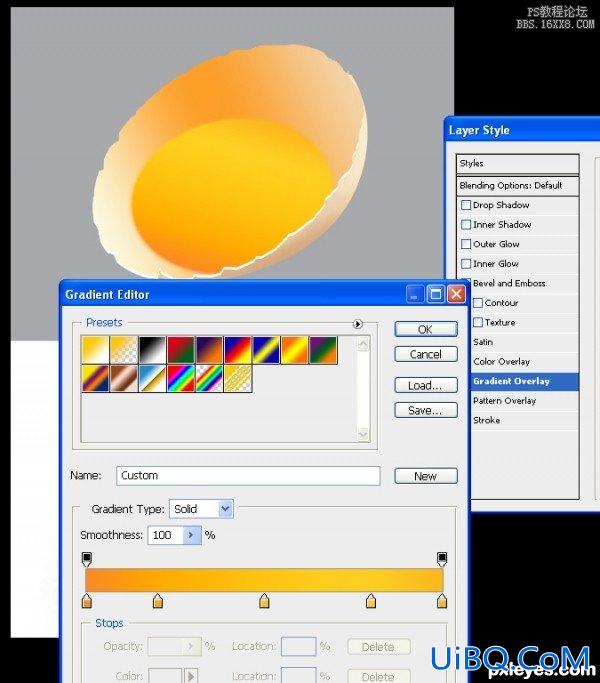Open the Presets flyout menu arrow
Screen dimensions: 600x683
coord(358,324)
